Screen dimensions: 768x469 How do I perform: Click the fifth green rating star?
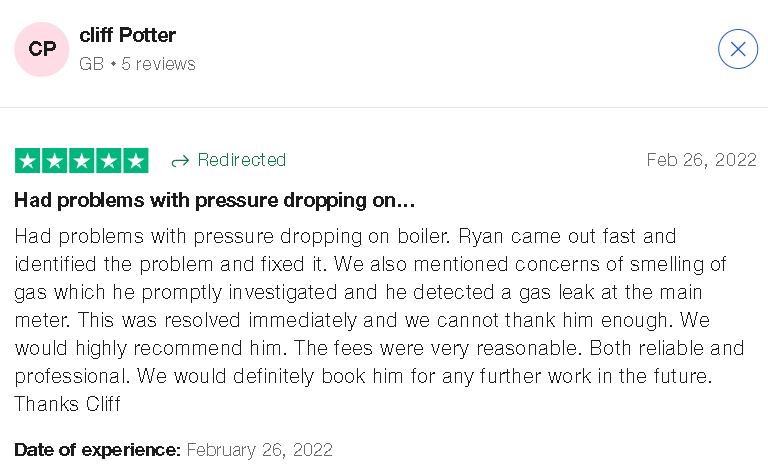click(x=135, y=161)
